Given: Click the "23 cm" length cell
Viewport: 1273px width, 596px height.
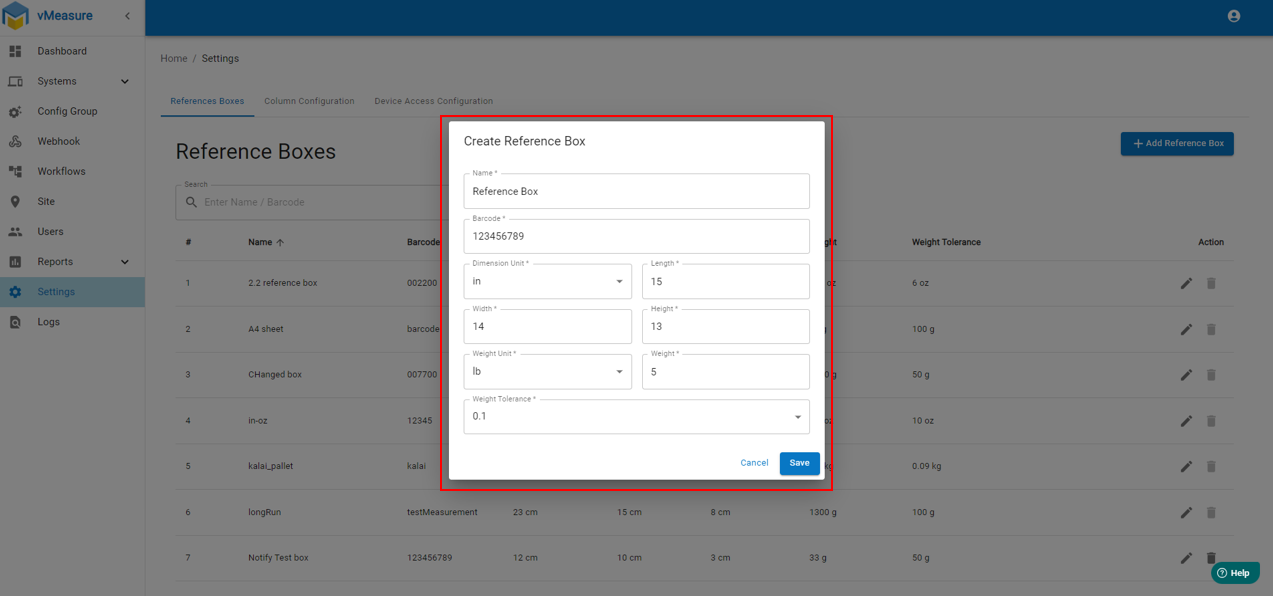Looking at the screenshot, I should click(x=526, y=512).
